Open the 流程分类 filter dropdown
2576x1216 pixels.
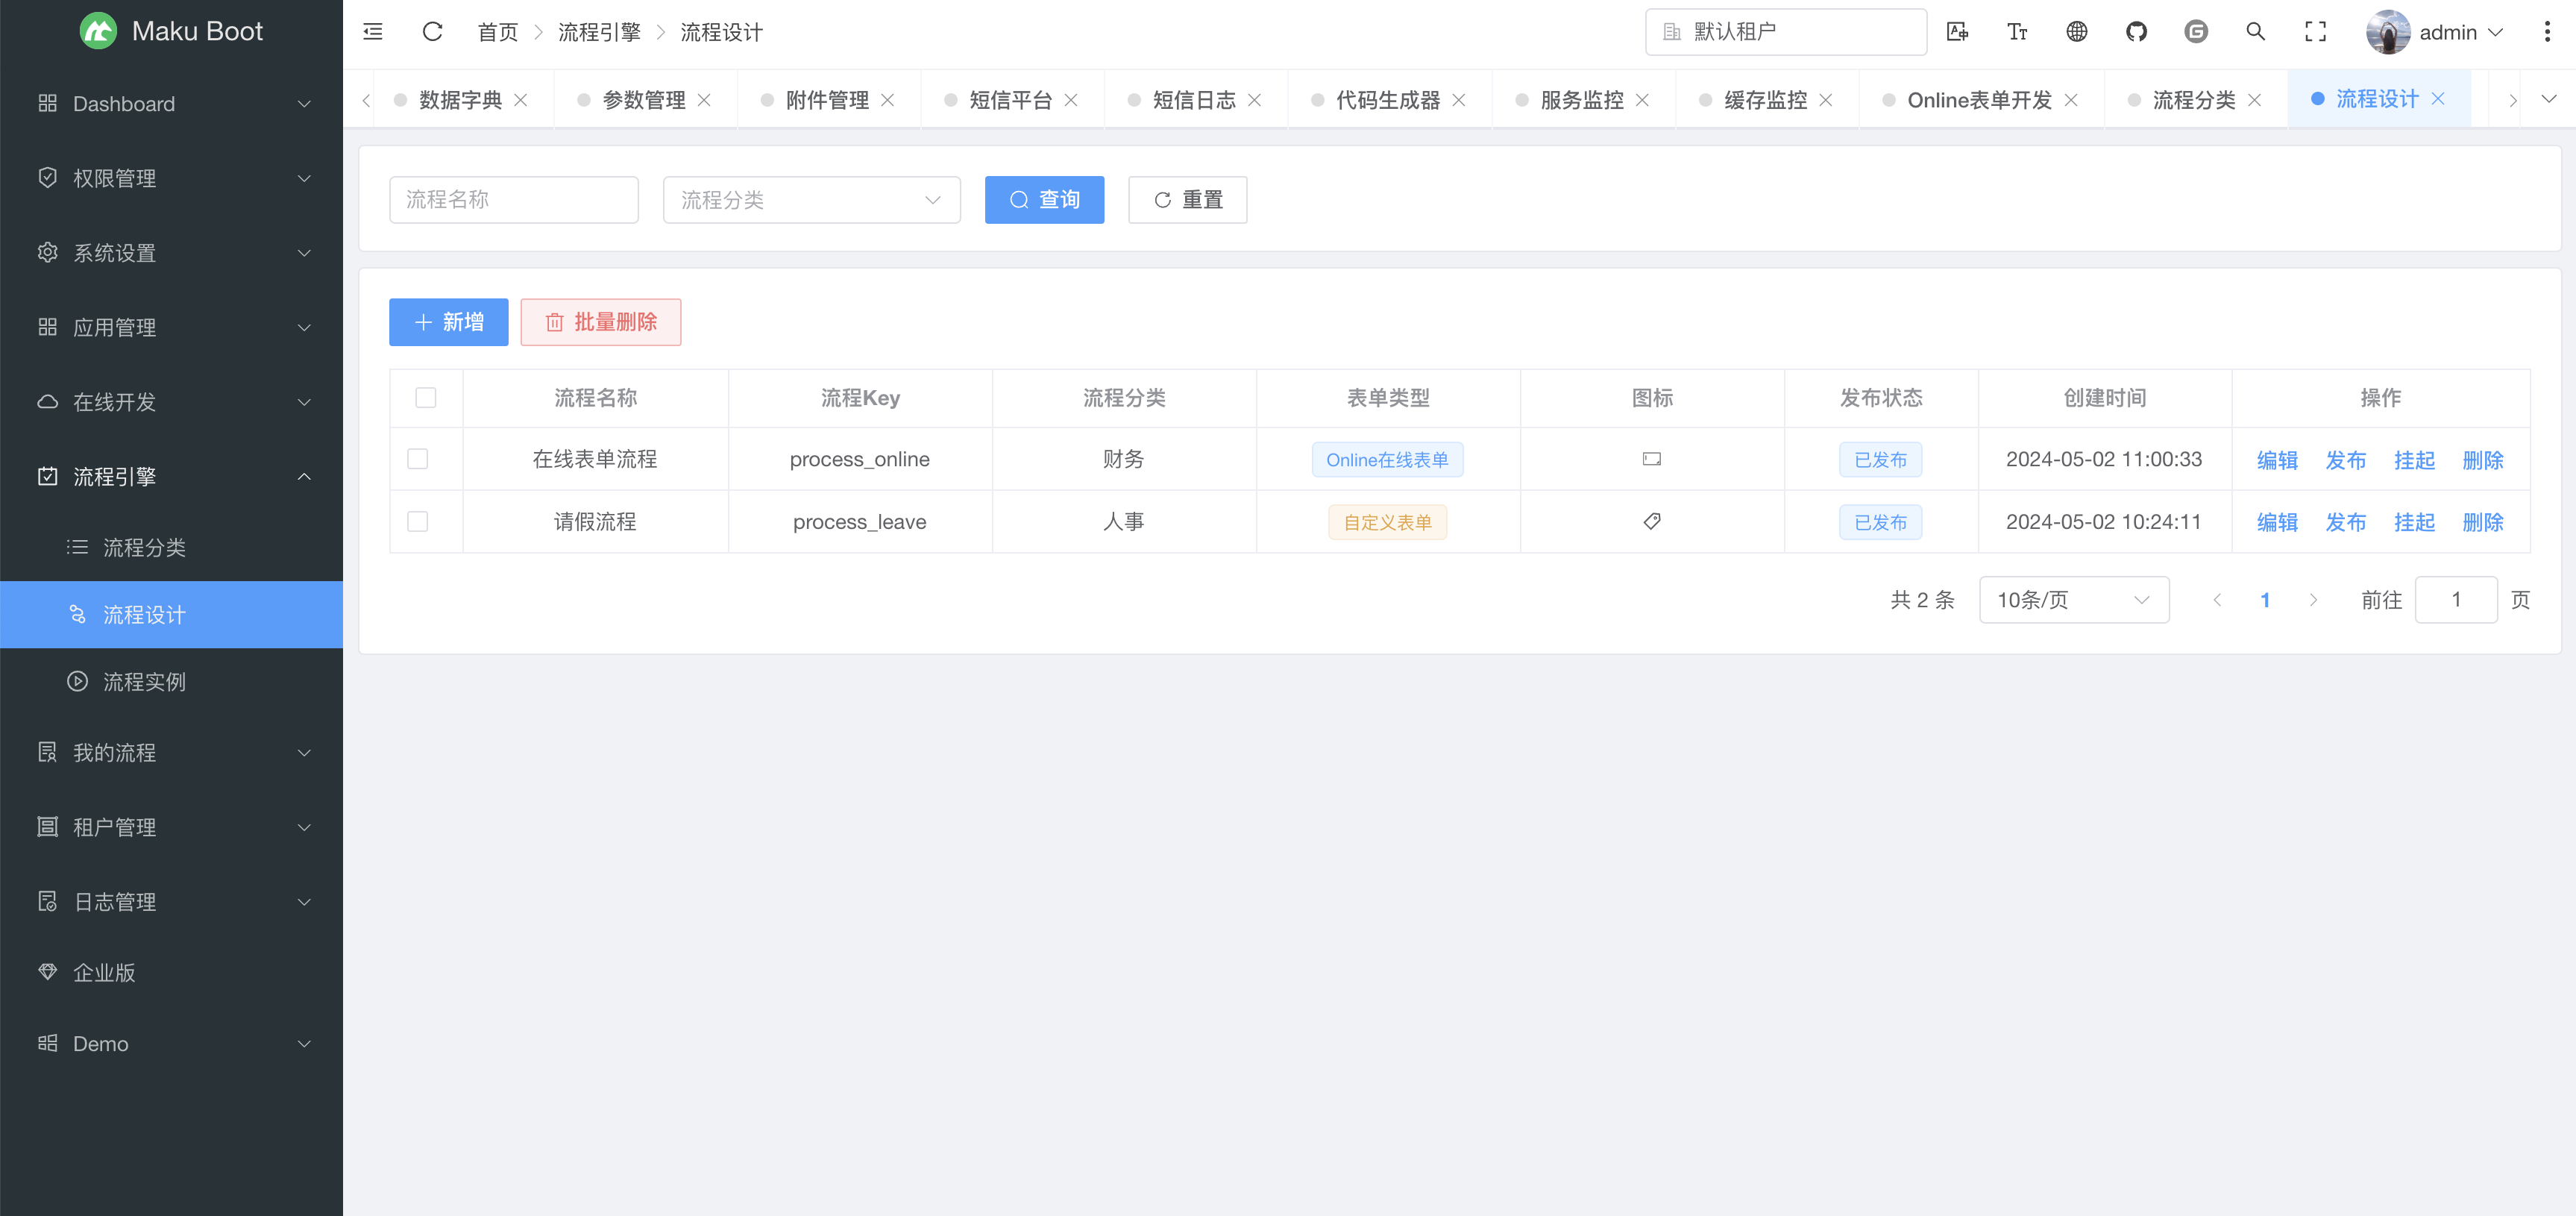pyautogui.click(x=811, y=200)
